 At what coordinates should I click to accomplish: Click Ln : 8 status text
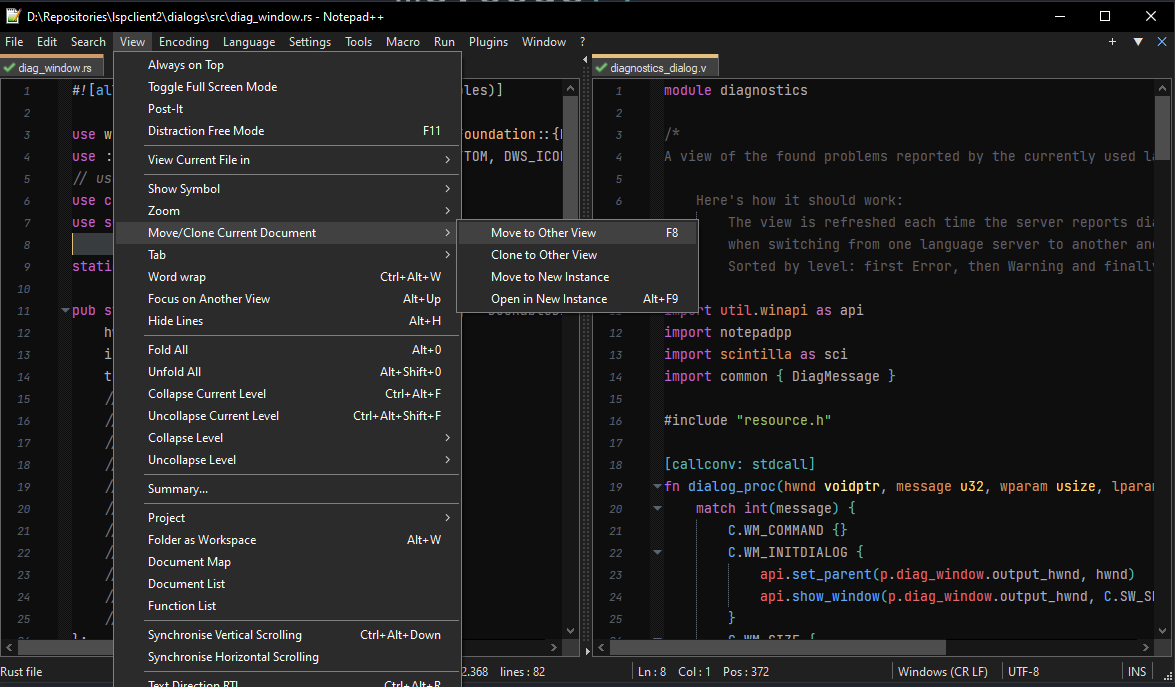652,672
